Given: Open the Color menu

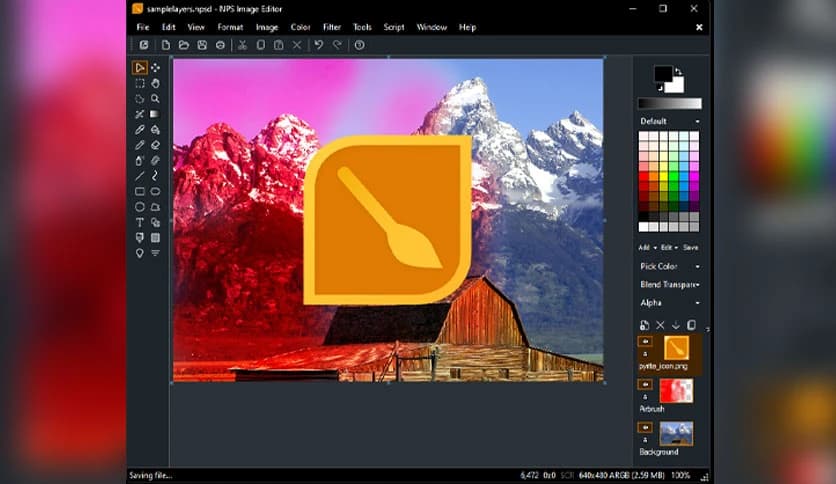Looking at the screenshot, I should (300, 27).
